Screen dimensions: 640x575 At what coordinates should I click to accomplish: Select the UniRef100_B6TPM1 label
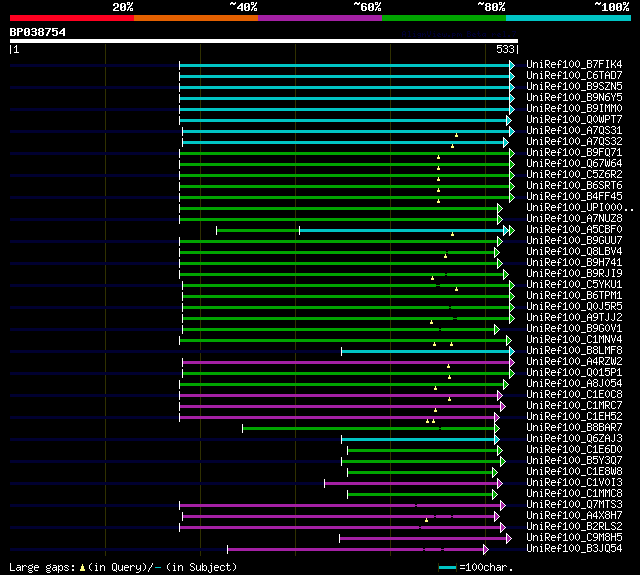coord(574,296)
